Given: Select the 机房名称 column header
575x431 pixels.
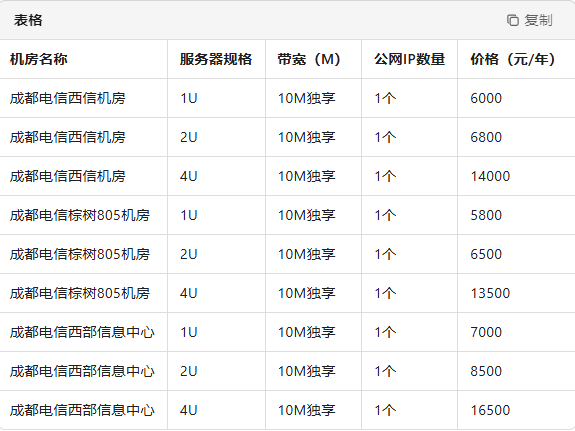Looking at the screenshot, I should [39, 59].
